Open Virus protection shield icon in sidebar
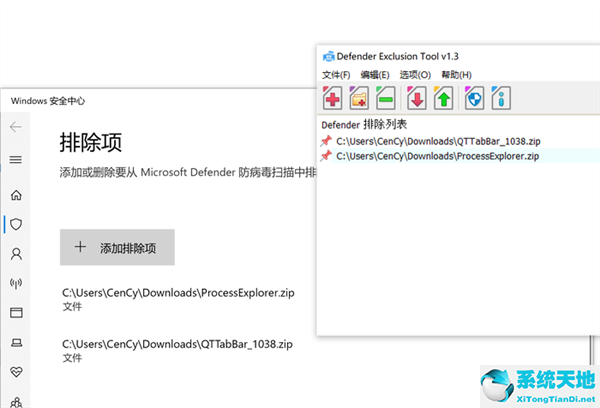 [x=16, y=224]
